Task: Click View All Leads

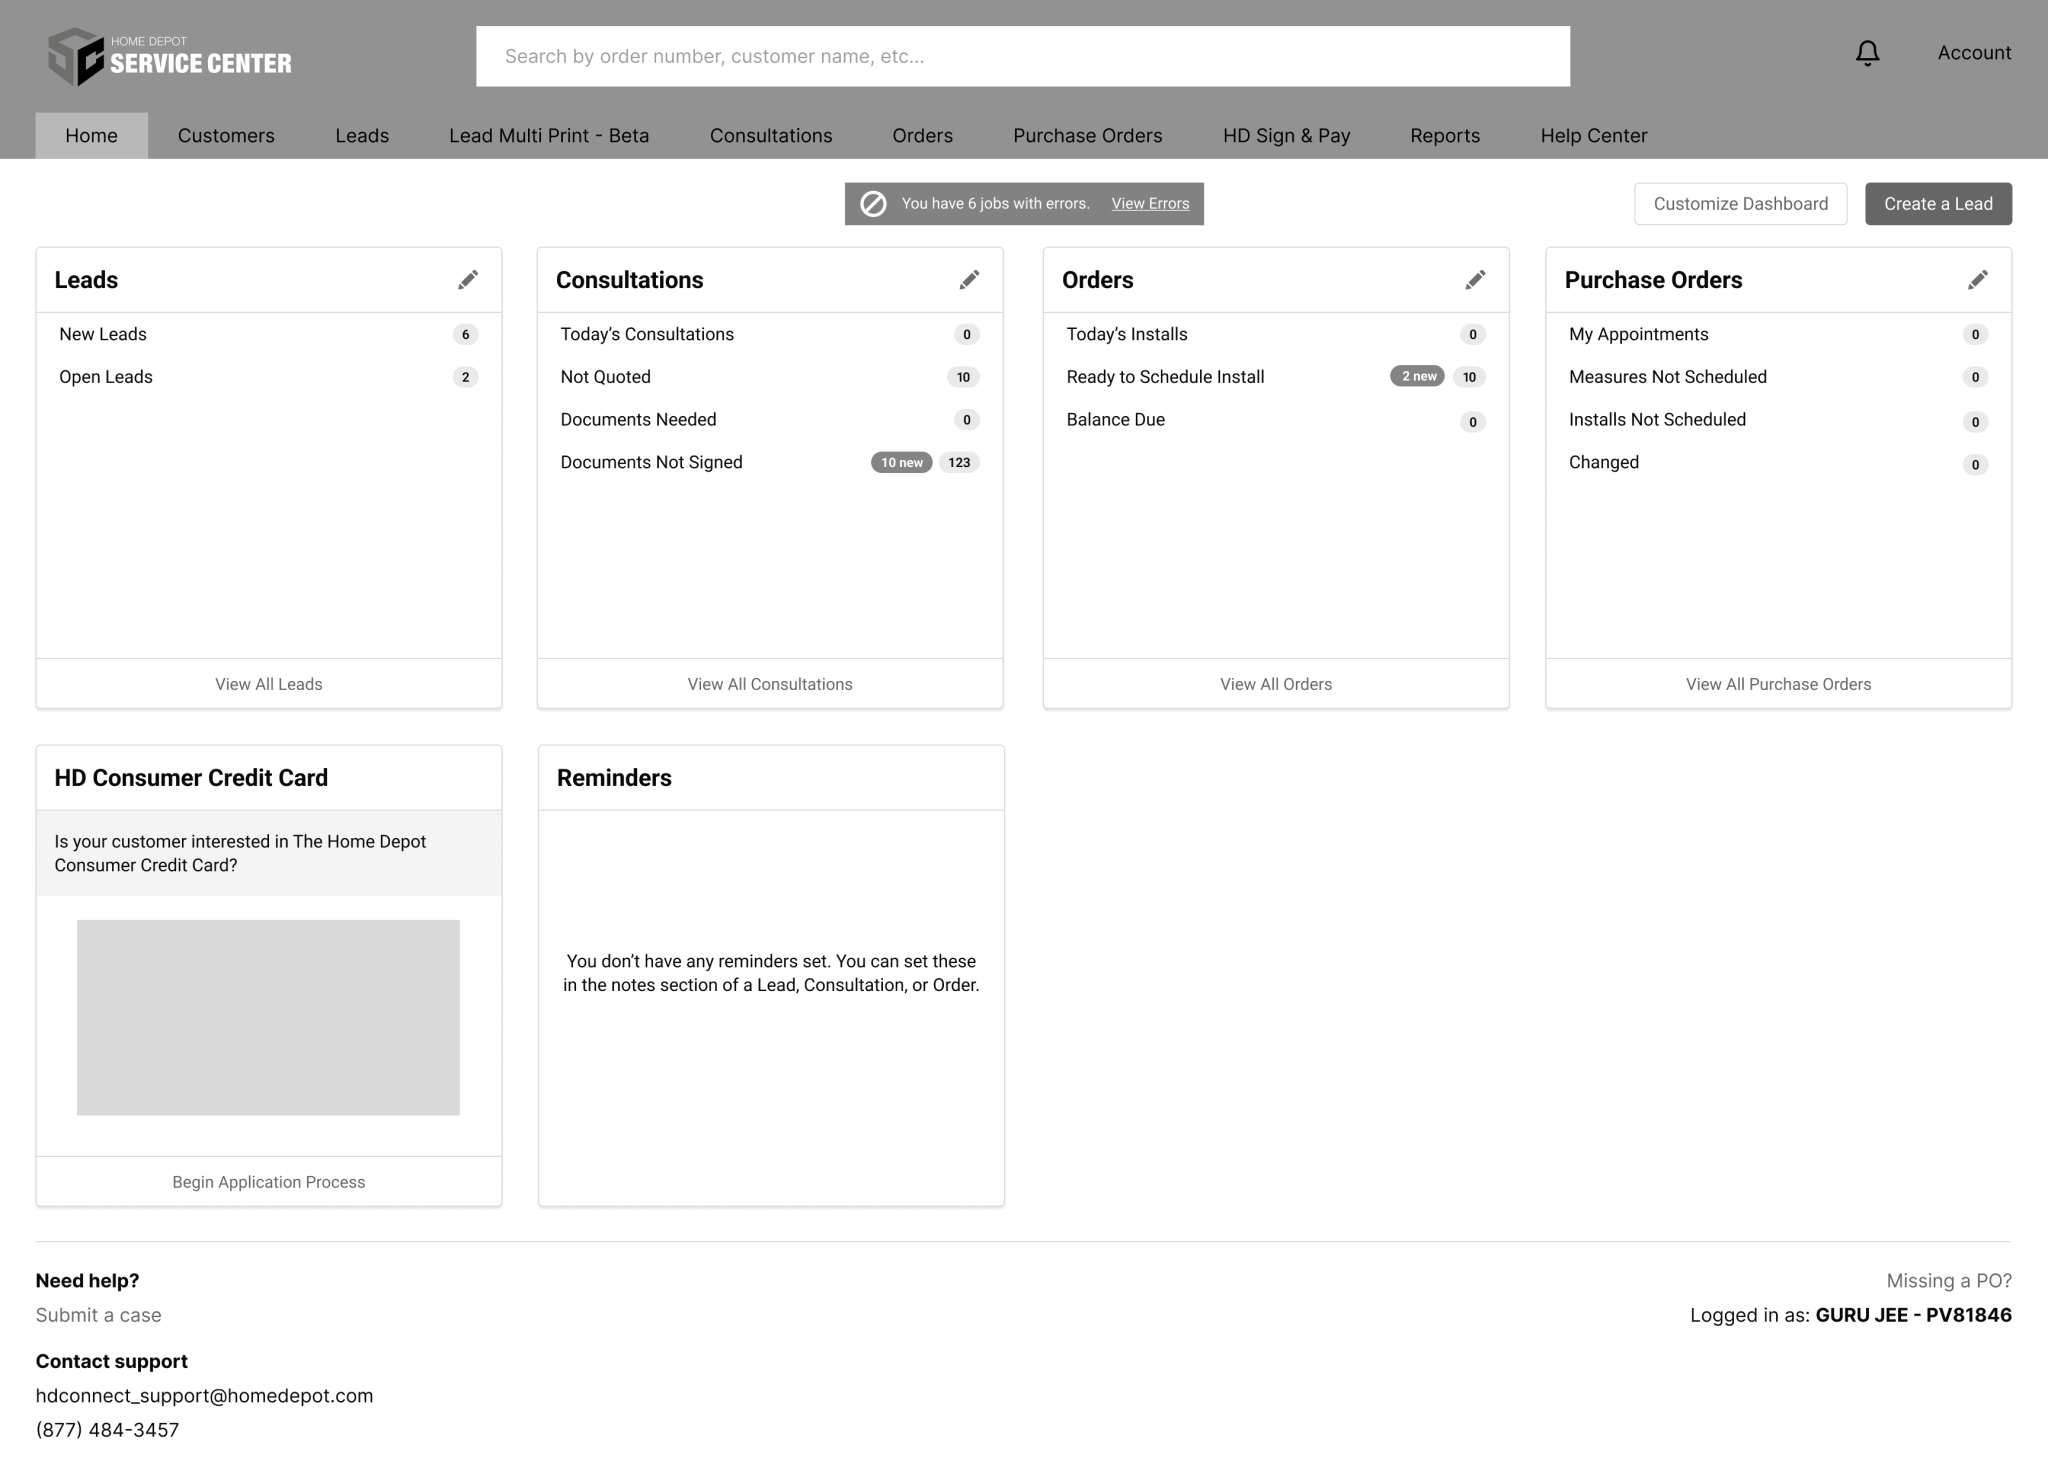Action: point(269,684)
